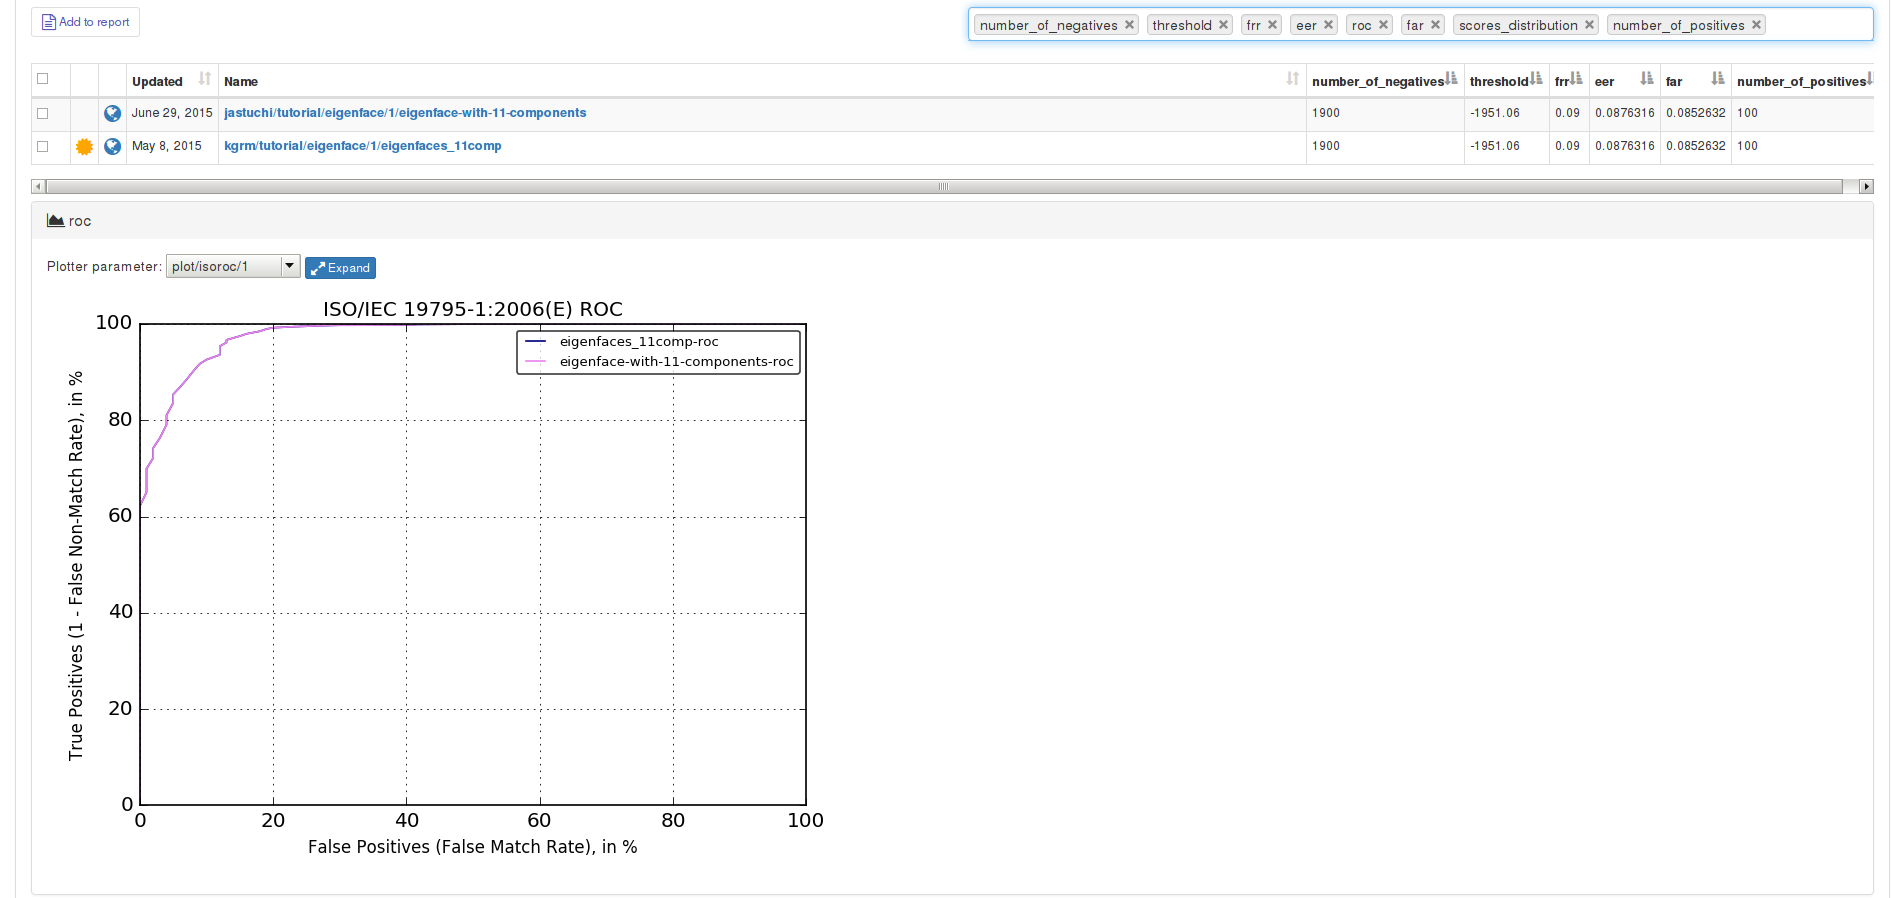
Task: Open jastuchi eigenface-with-11-components link
Action: click(405, 113)
